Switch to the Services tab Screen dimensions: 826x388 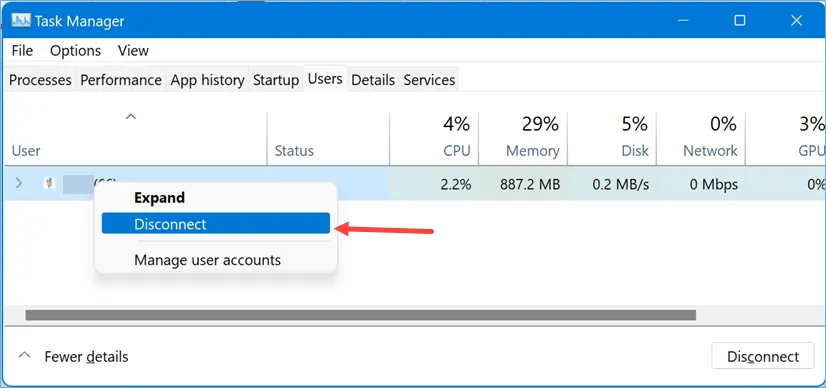click(x=429, y=80)
